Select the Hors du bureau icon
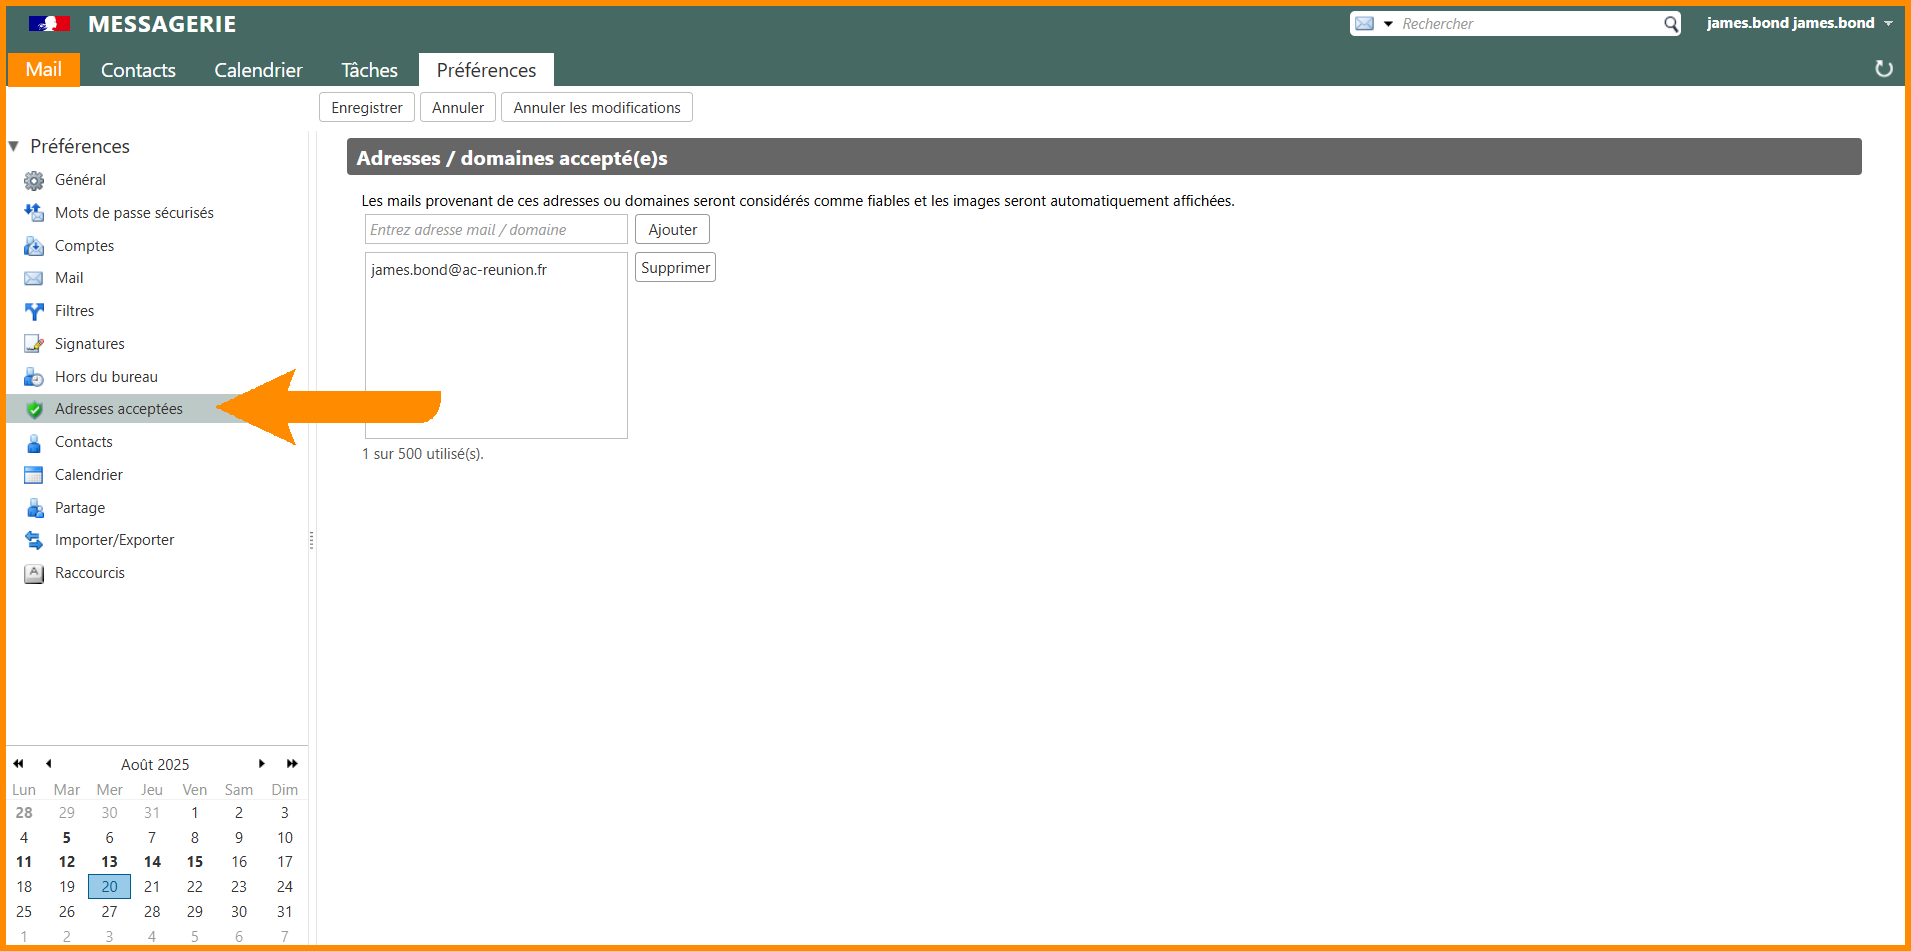The height and width of the screenshot is (951, 1911). point(34,377)
